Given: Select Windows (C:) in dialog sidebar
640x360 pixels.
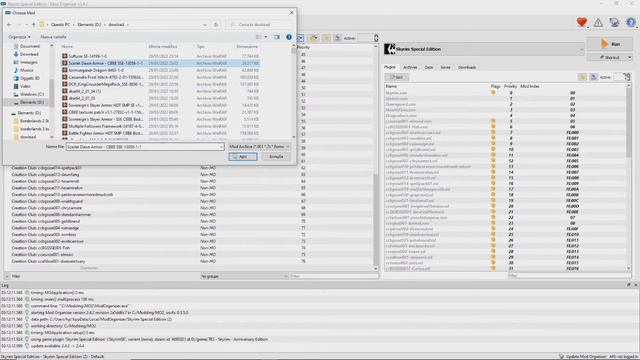Looking at the screenshot, I should [x=29, y=94].
